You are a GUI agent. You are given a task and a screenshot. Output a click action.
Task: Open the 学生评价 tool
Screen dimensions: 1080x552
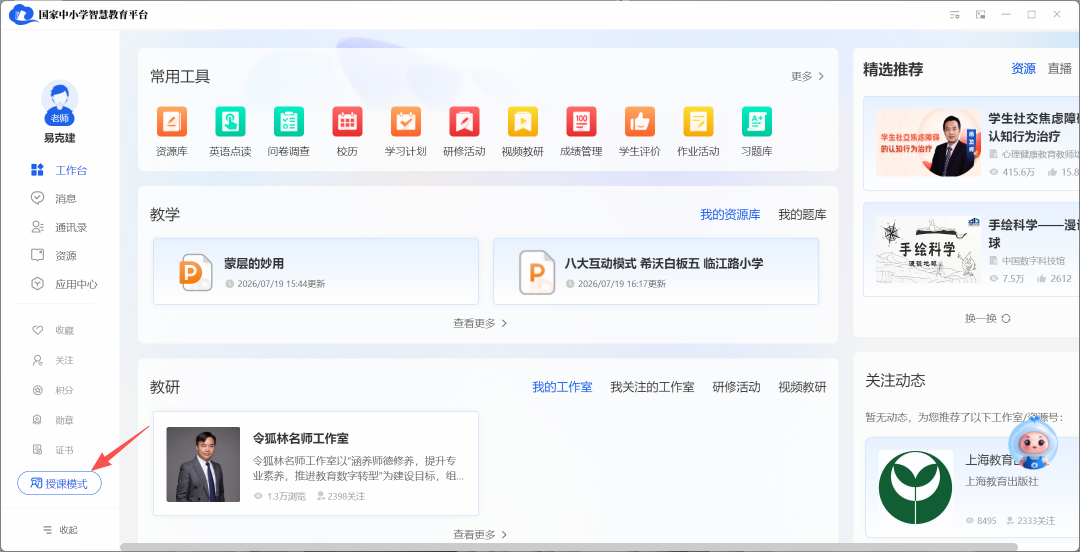[x=640, y=121]
